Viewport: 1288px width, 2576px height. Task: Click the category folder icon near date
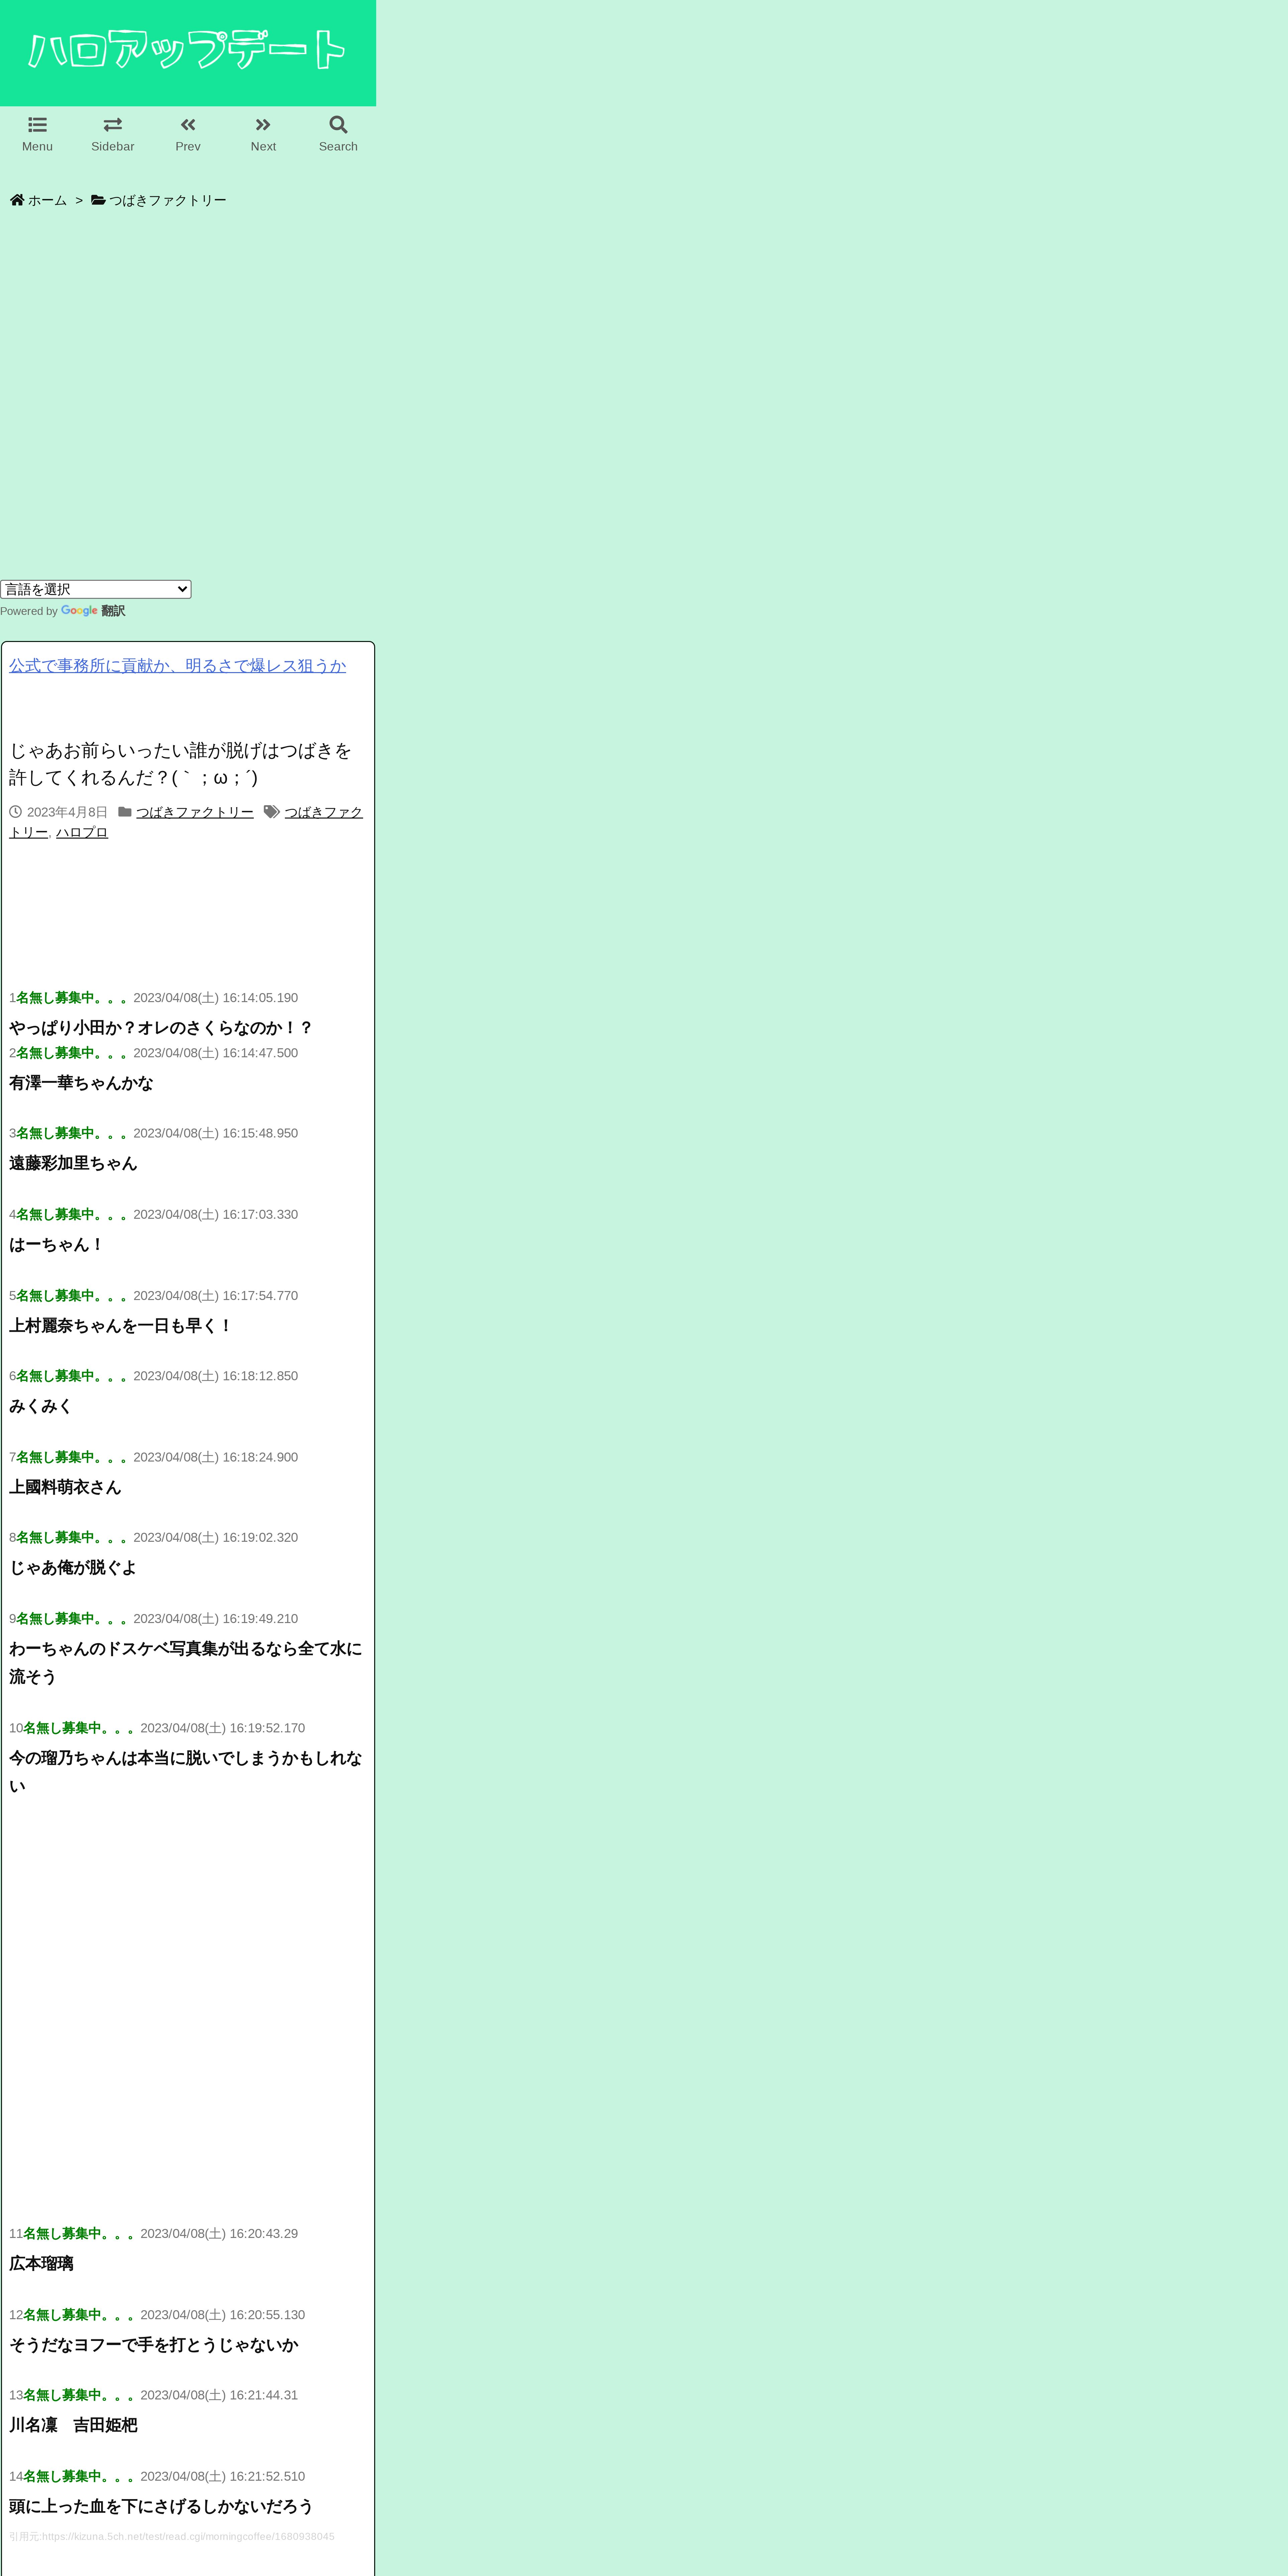pos(125,812)
